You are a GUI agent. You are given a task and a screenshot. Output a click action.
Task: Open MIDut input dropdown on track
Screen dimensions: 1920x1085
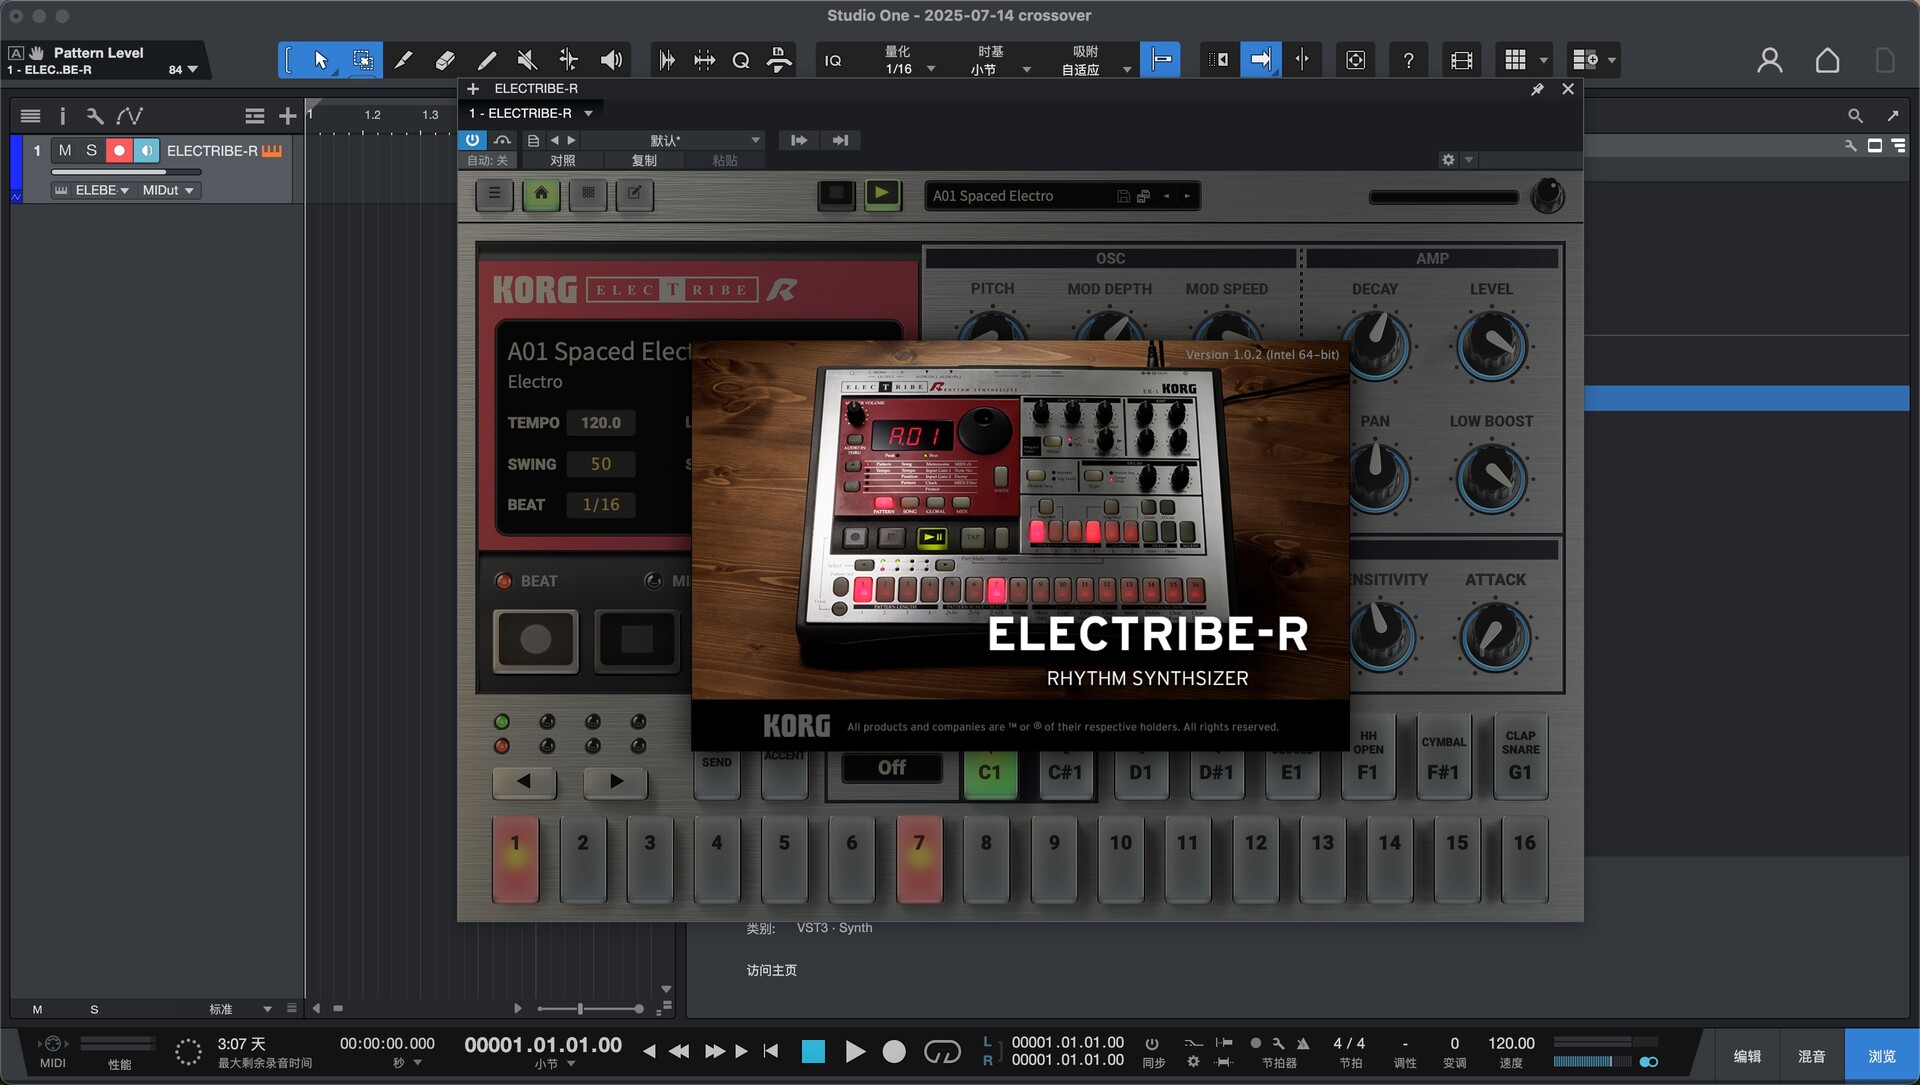coord(167,190)
